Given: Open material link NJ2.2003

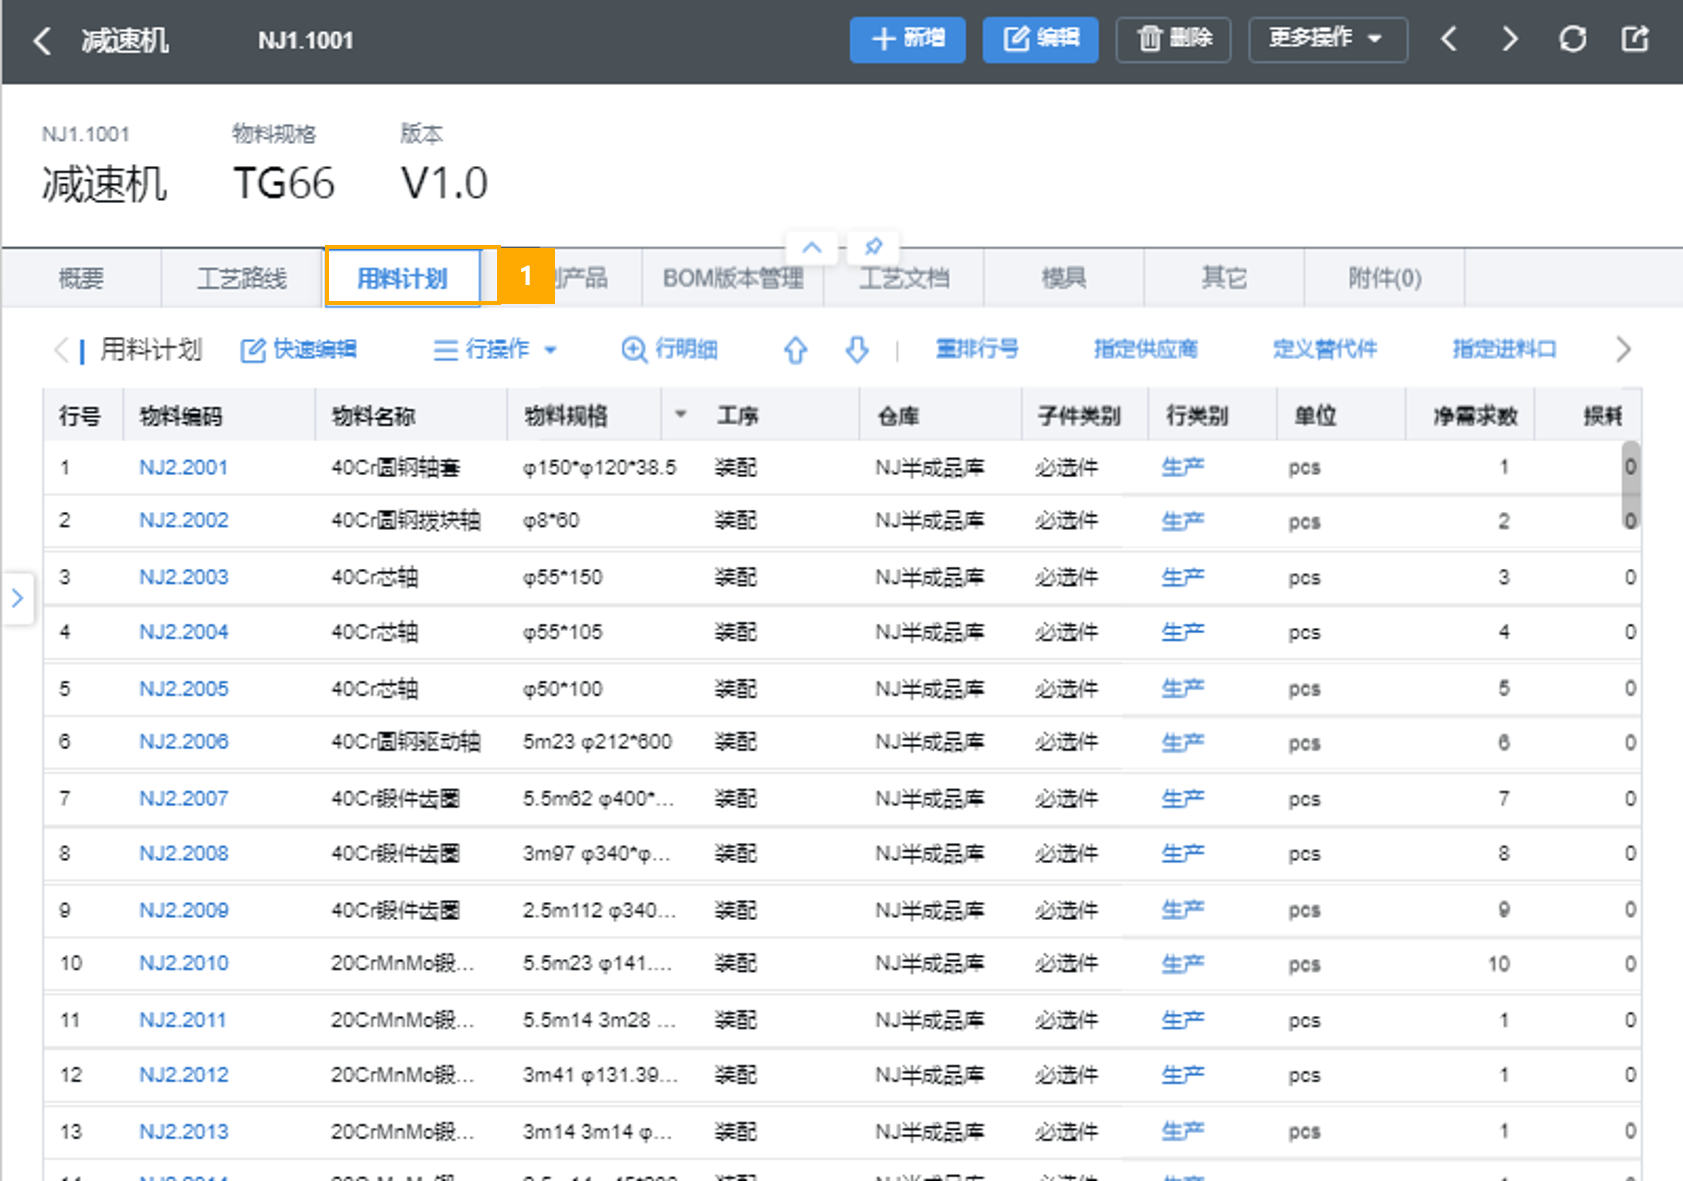Looking at the screenshot, I should (x=184, y=577).
